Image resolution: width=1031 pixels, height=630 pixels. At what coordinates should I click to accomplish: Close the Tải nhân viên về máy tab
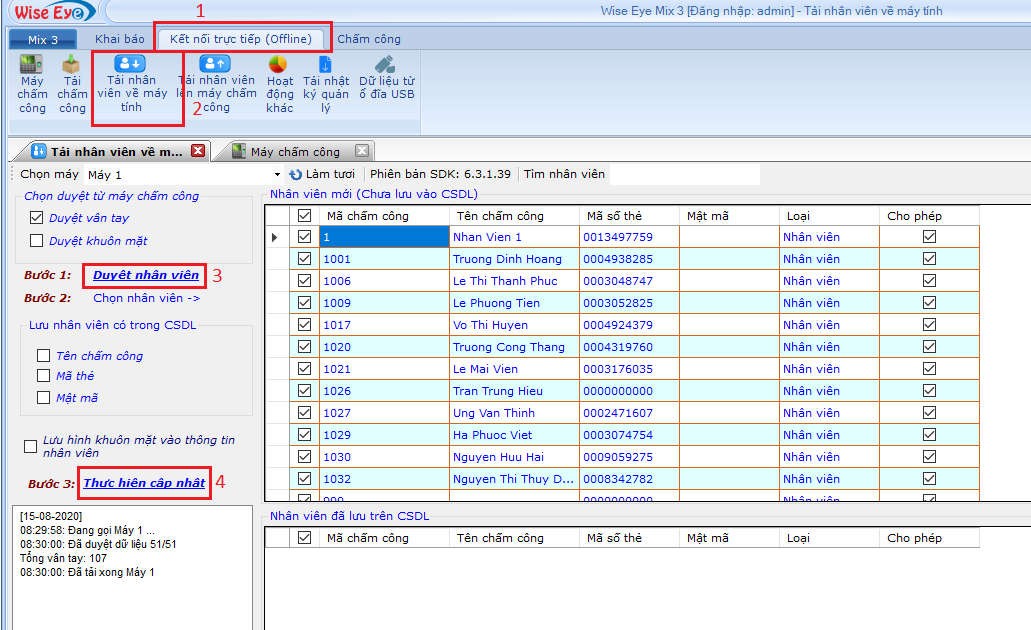(x=198, y=151)
